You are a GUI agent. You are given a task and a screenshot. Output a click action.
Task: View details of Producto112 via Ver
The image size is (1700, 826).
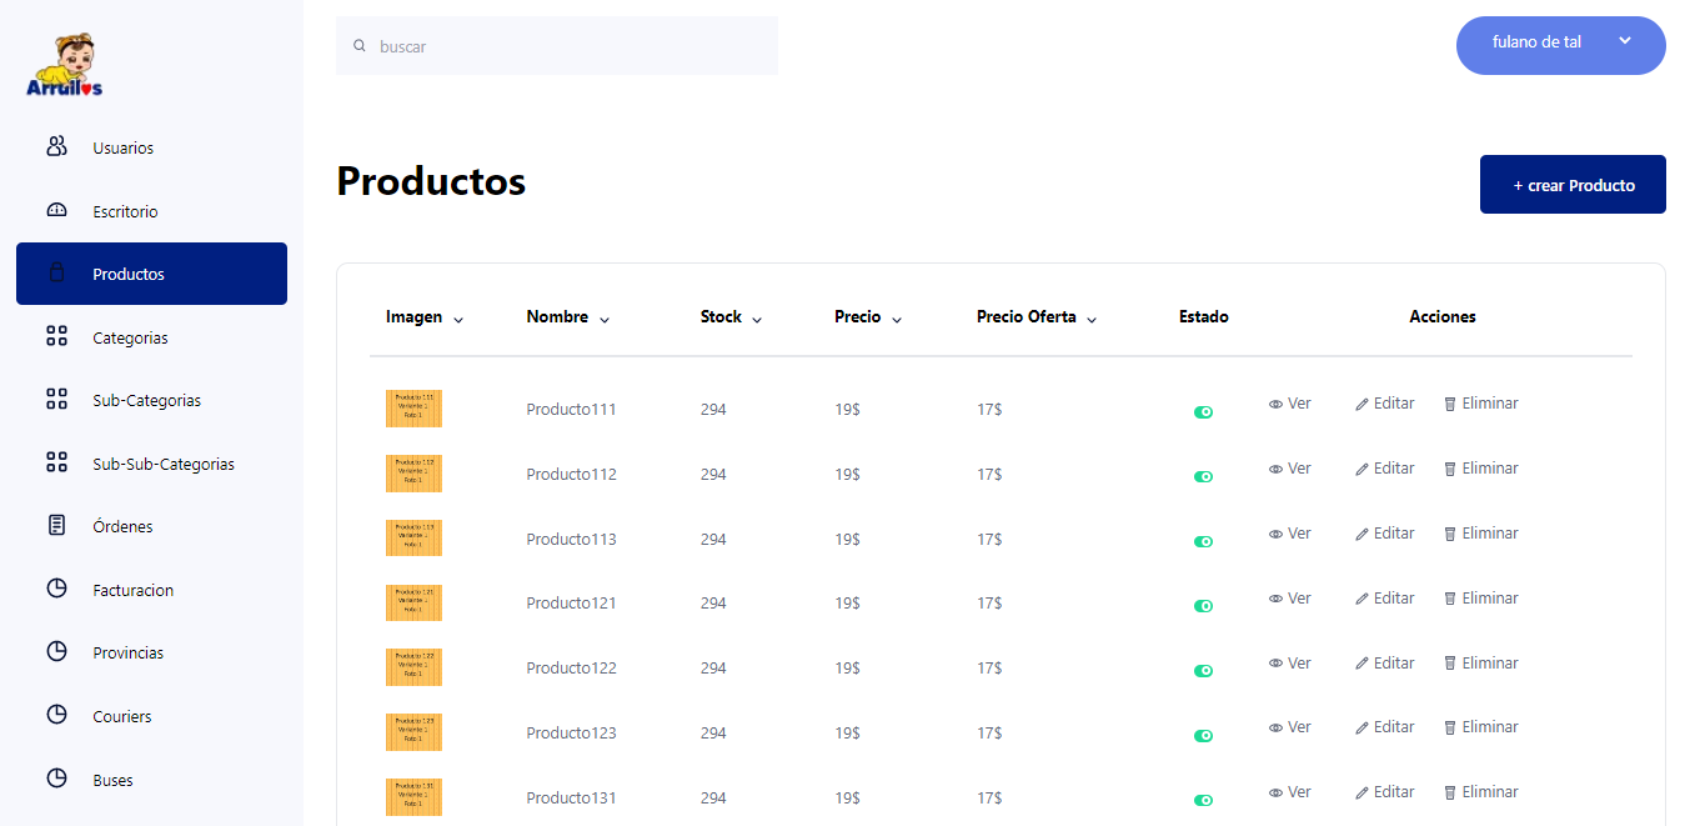[x=1290, y=468]
